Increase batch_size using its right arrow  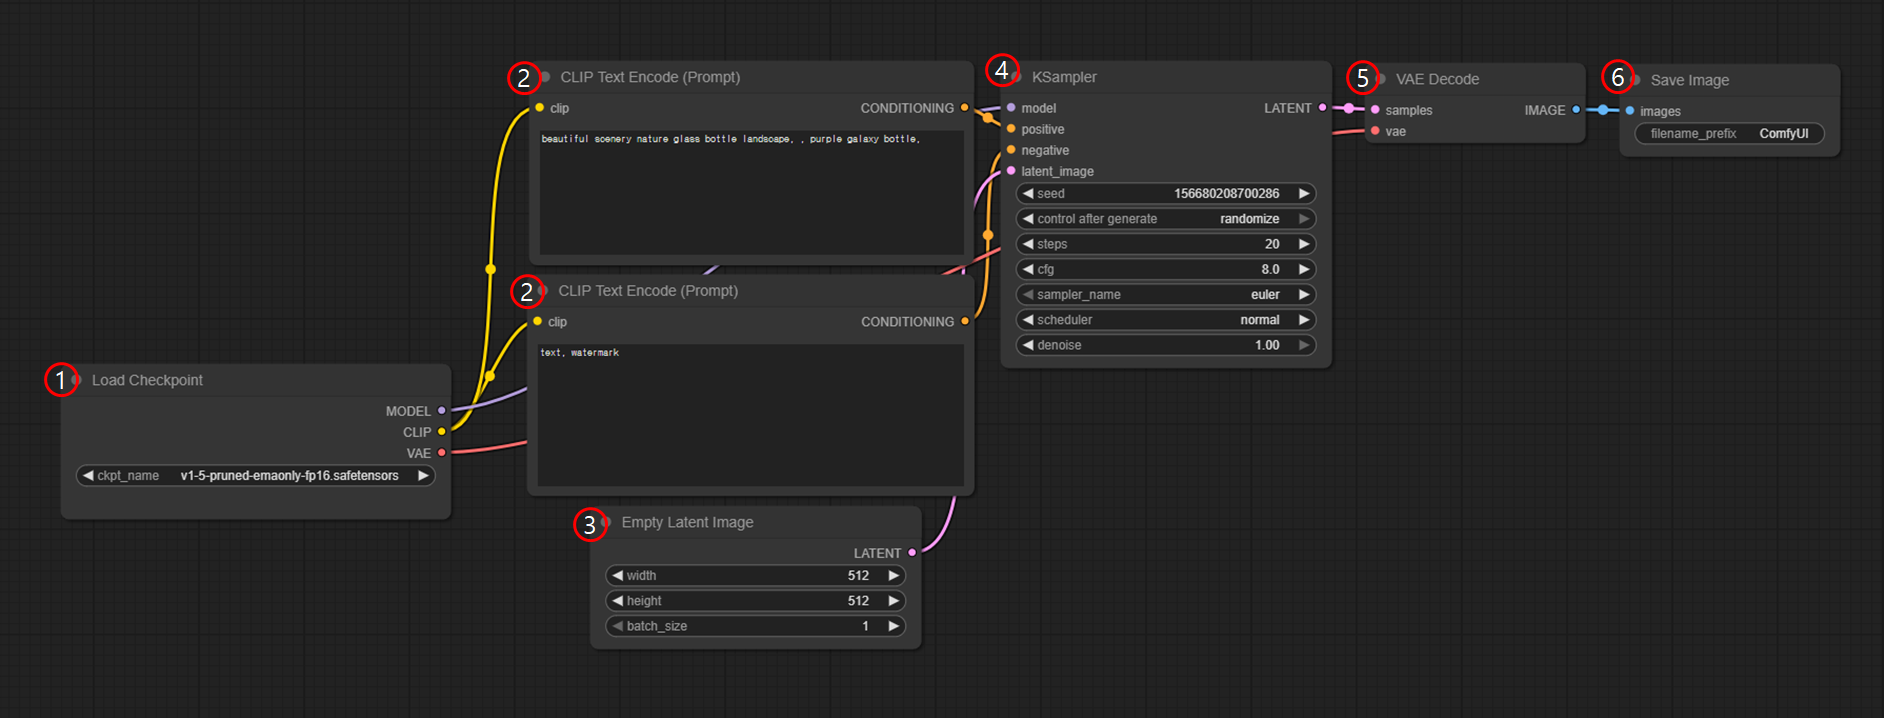[893, 626]
